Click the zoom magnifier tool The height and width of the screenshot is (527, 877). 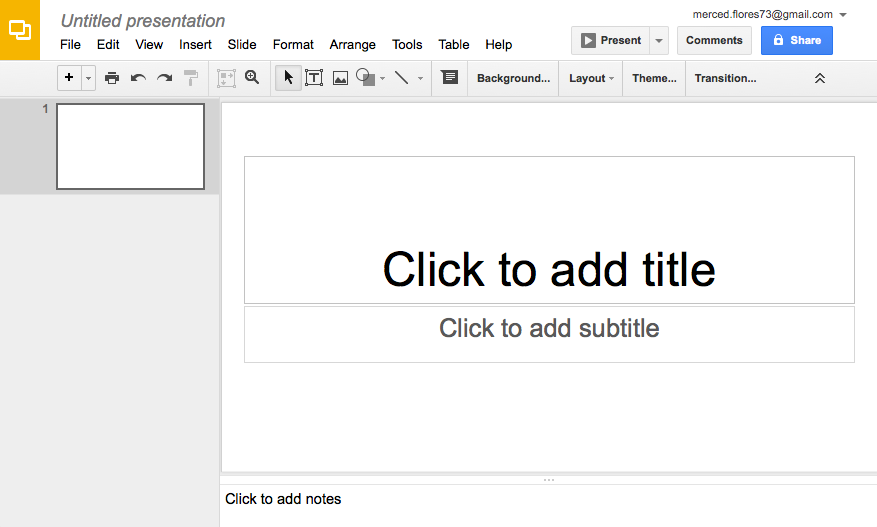252,77
